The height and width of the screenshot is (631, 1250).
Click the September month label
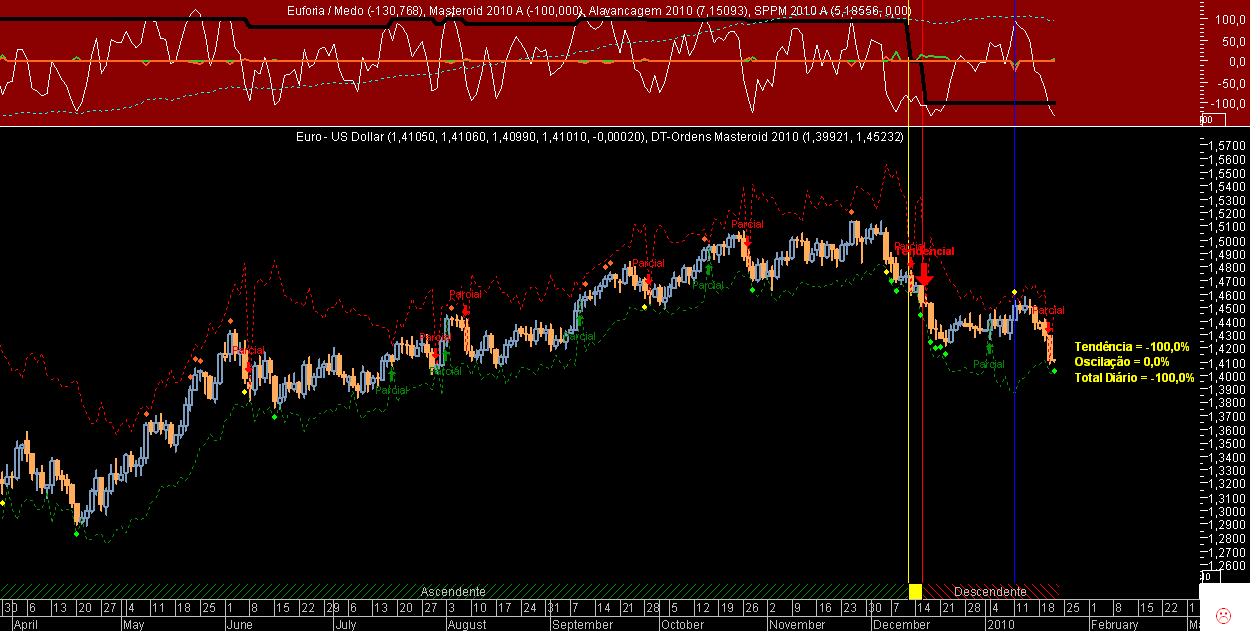583,624
